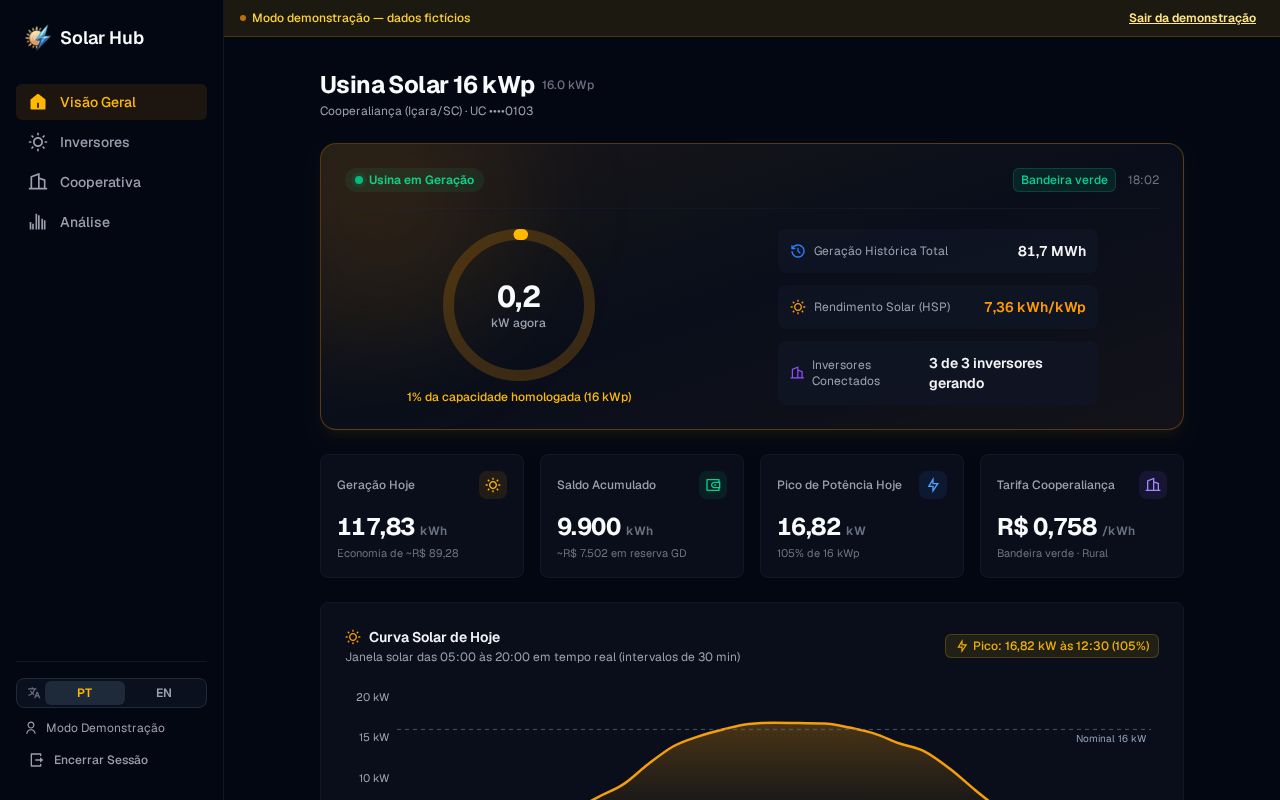Click the 9.900 kWh balance value
The image size is (1280, 800).
pos(605,527)
